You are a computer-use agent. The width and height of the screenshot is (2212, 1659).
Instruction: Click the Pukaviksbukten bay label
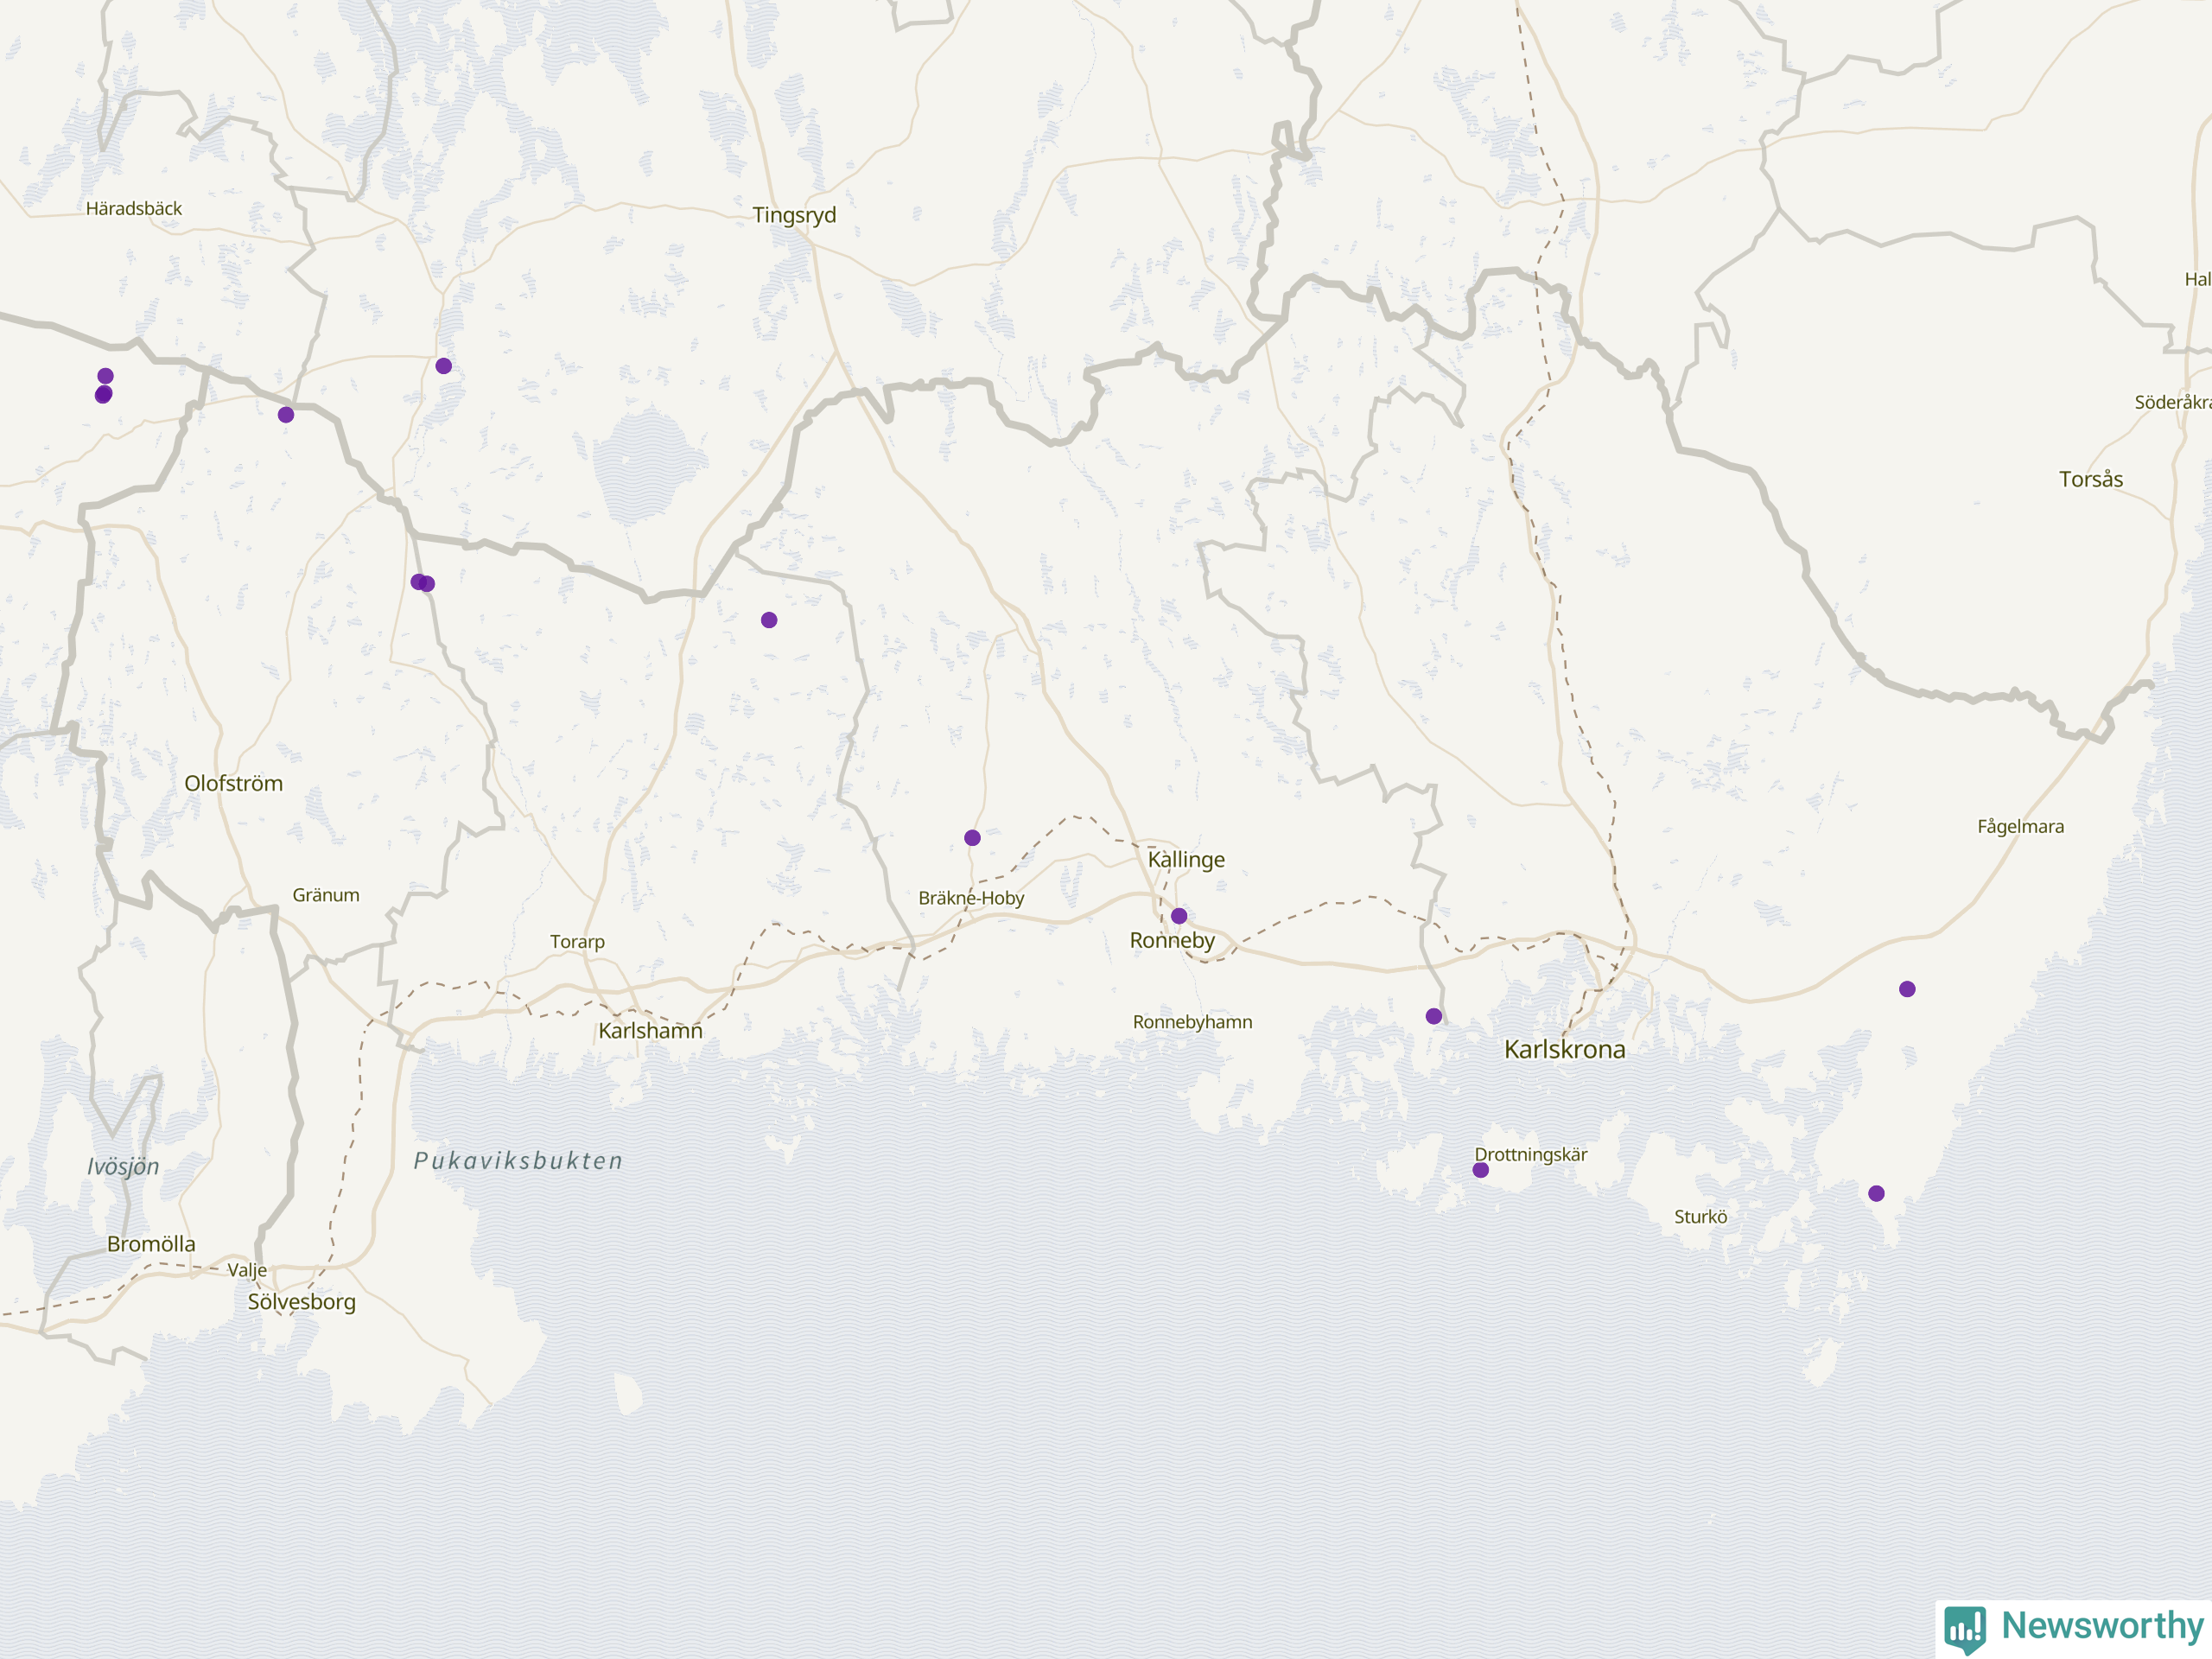[x=519, y=1161]
